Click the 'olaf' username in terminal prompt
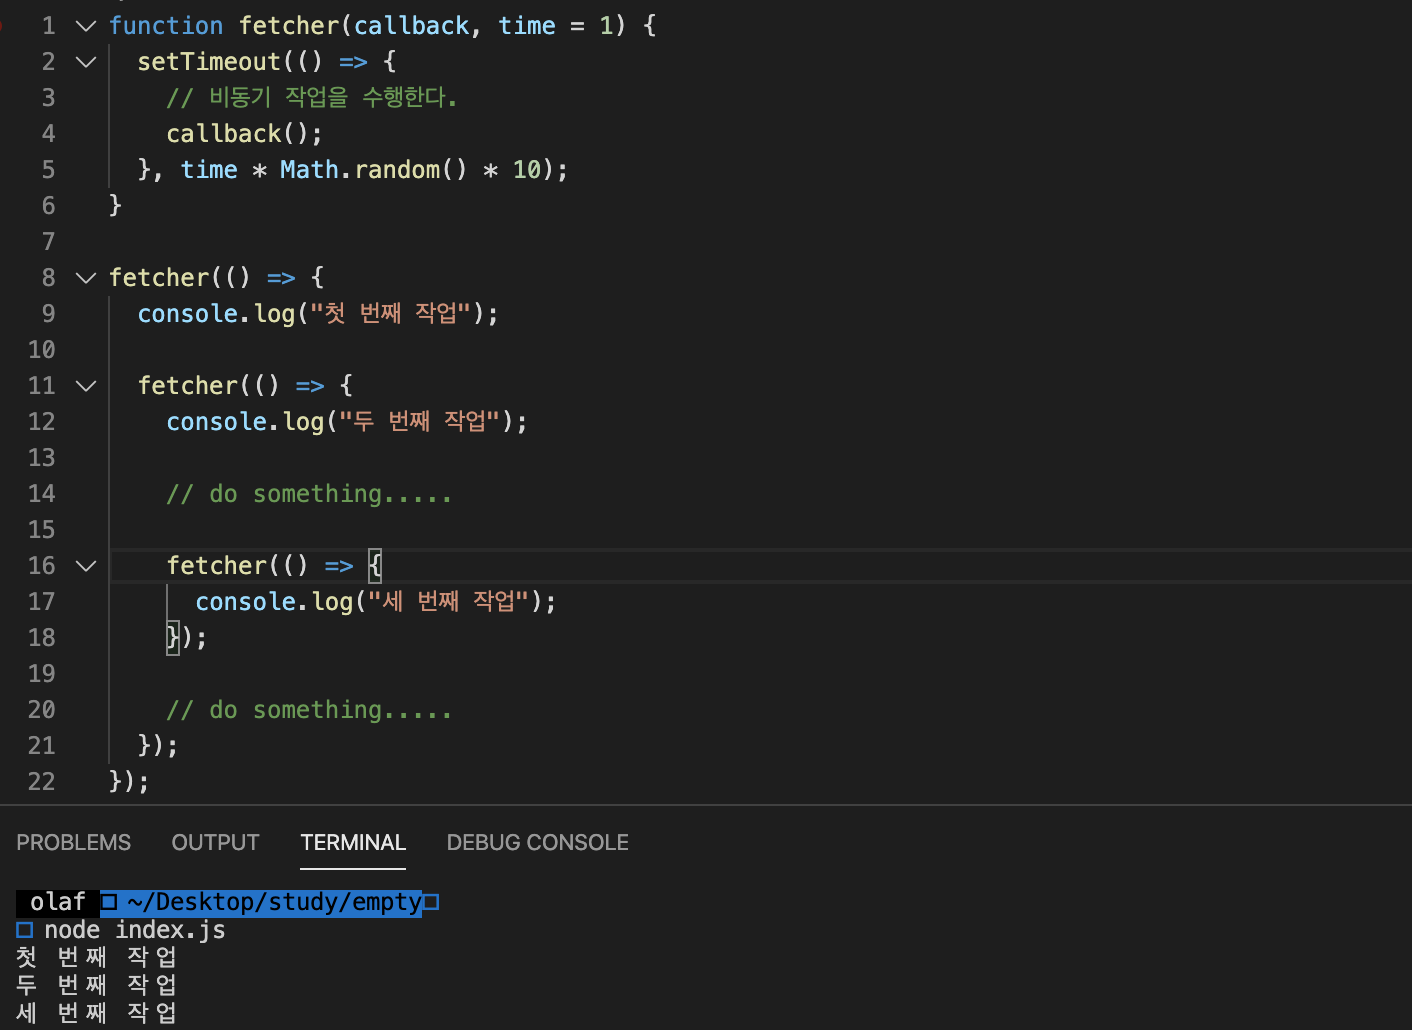Image resolution: width=1412 pixels, height=1030 pixels. click(58, 902)
